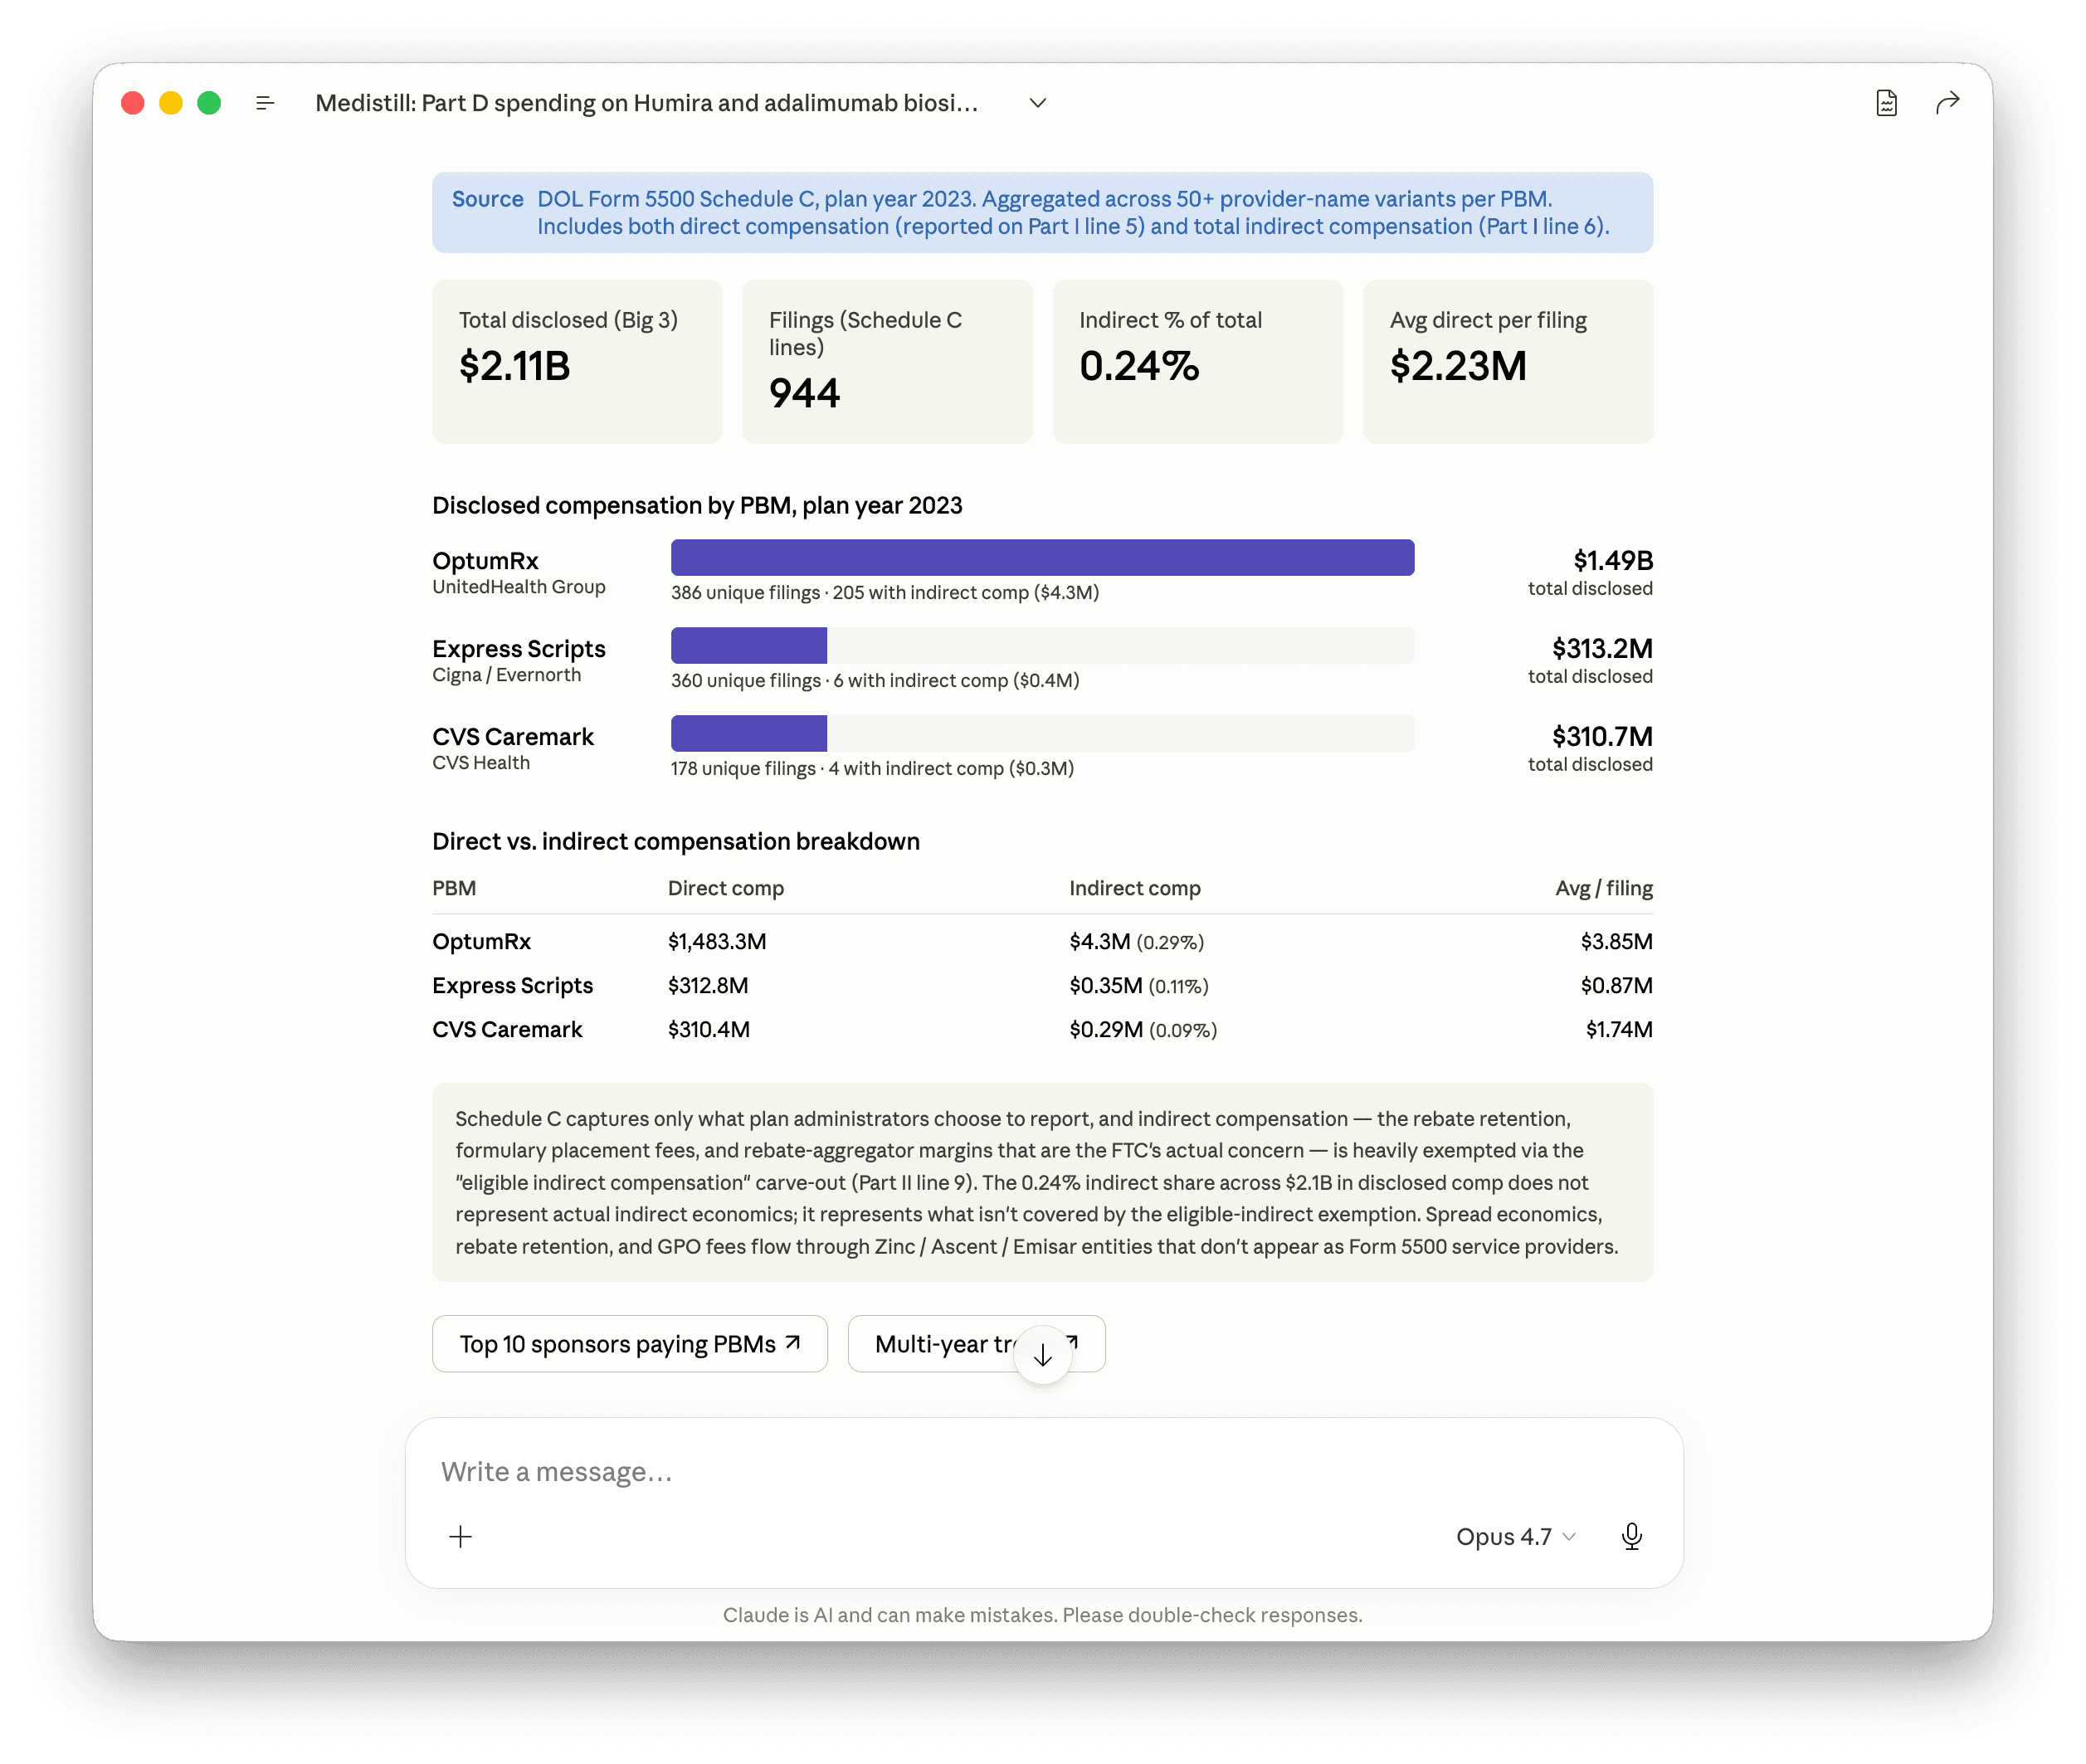
Task: Click the 386 unique filings caption
Action: click(885, 592)
